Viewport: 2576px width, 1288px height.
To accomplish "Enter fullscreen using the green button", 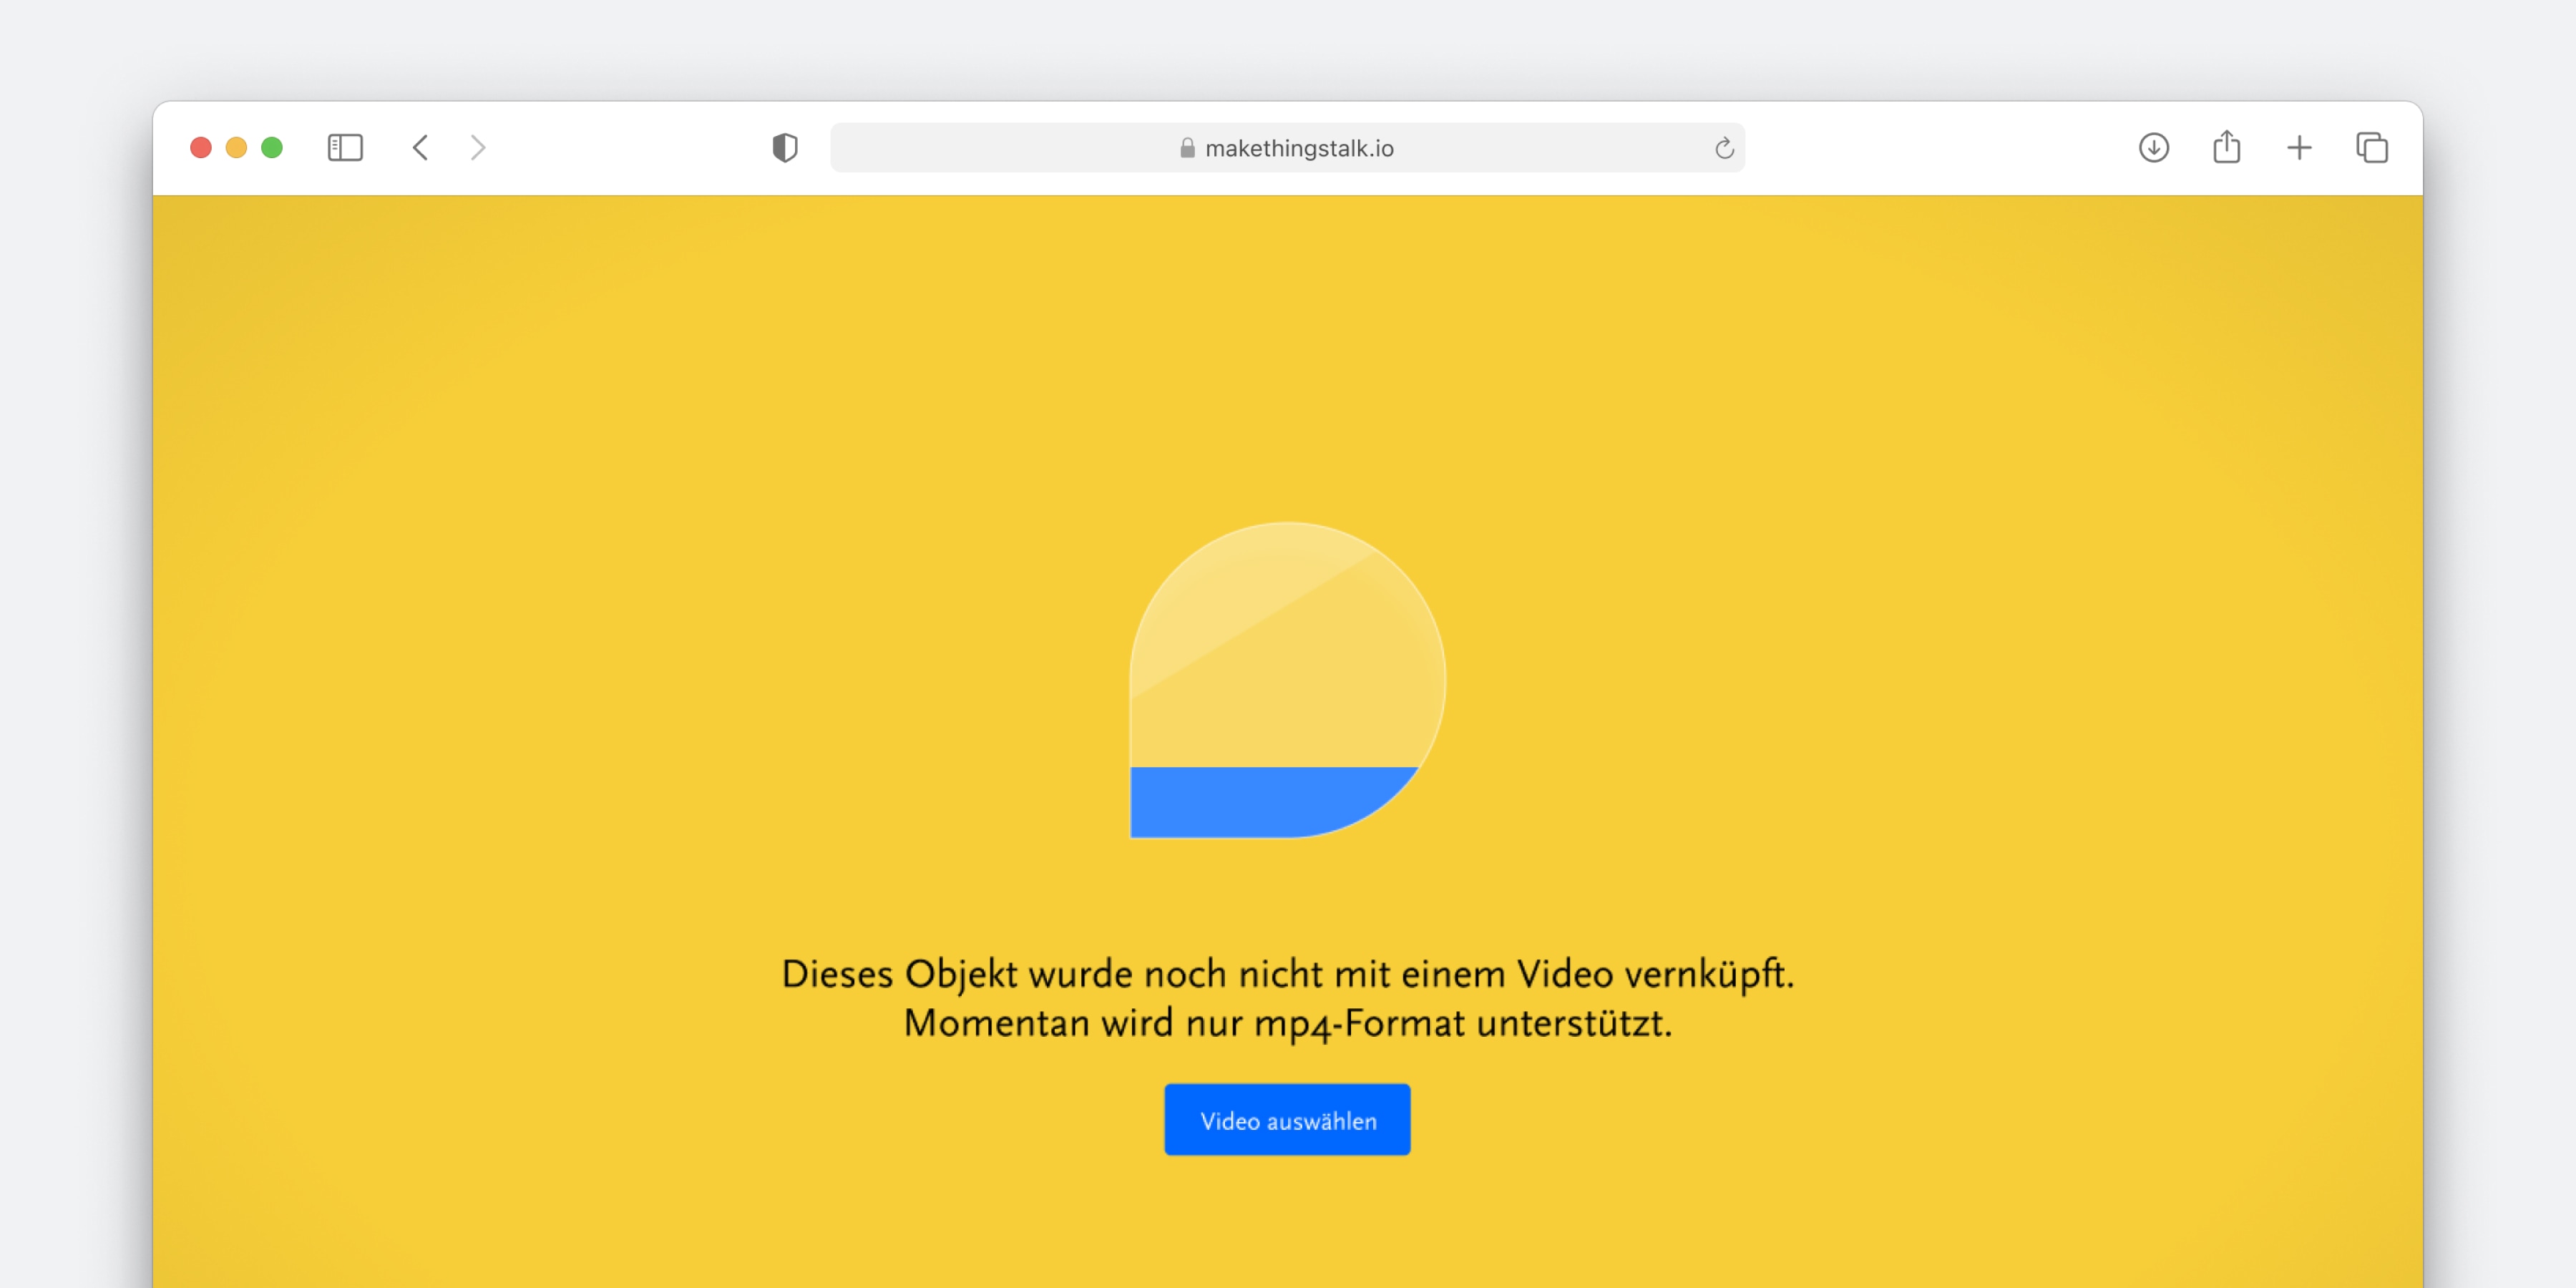I will click(272, 148).
